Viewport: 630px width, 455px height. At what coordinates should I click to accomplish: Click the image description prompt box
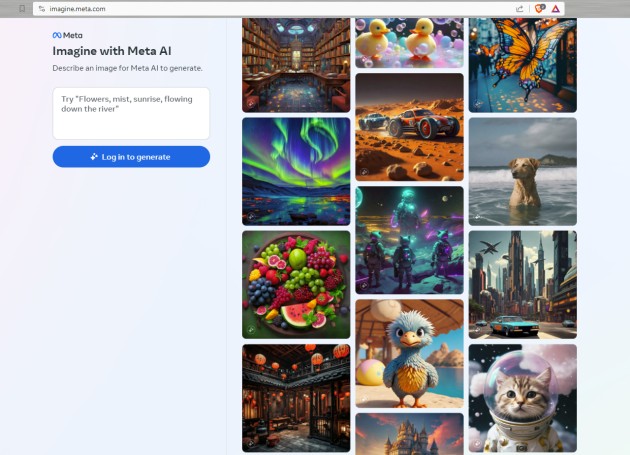click(131, 113)
